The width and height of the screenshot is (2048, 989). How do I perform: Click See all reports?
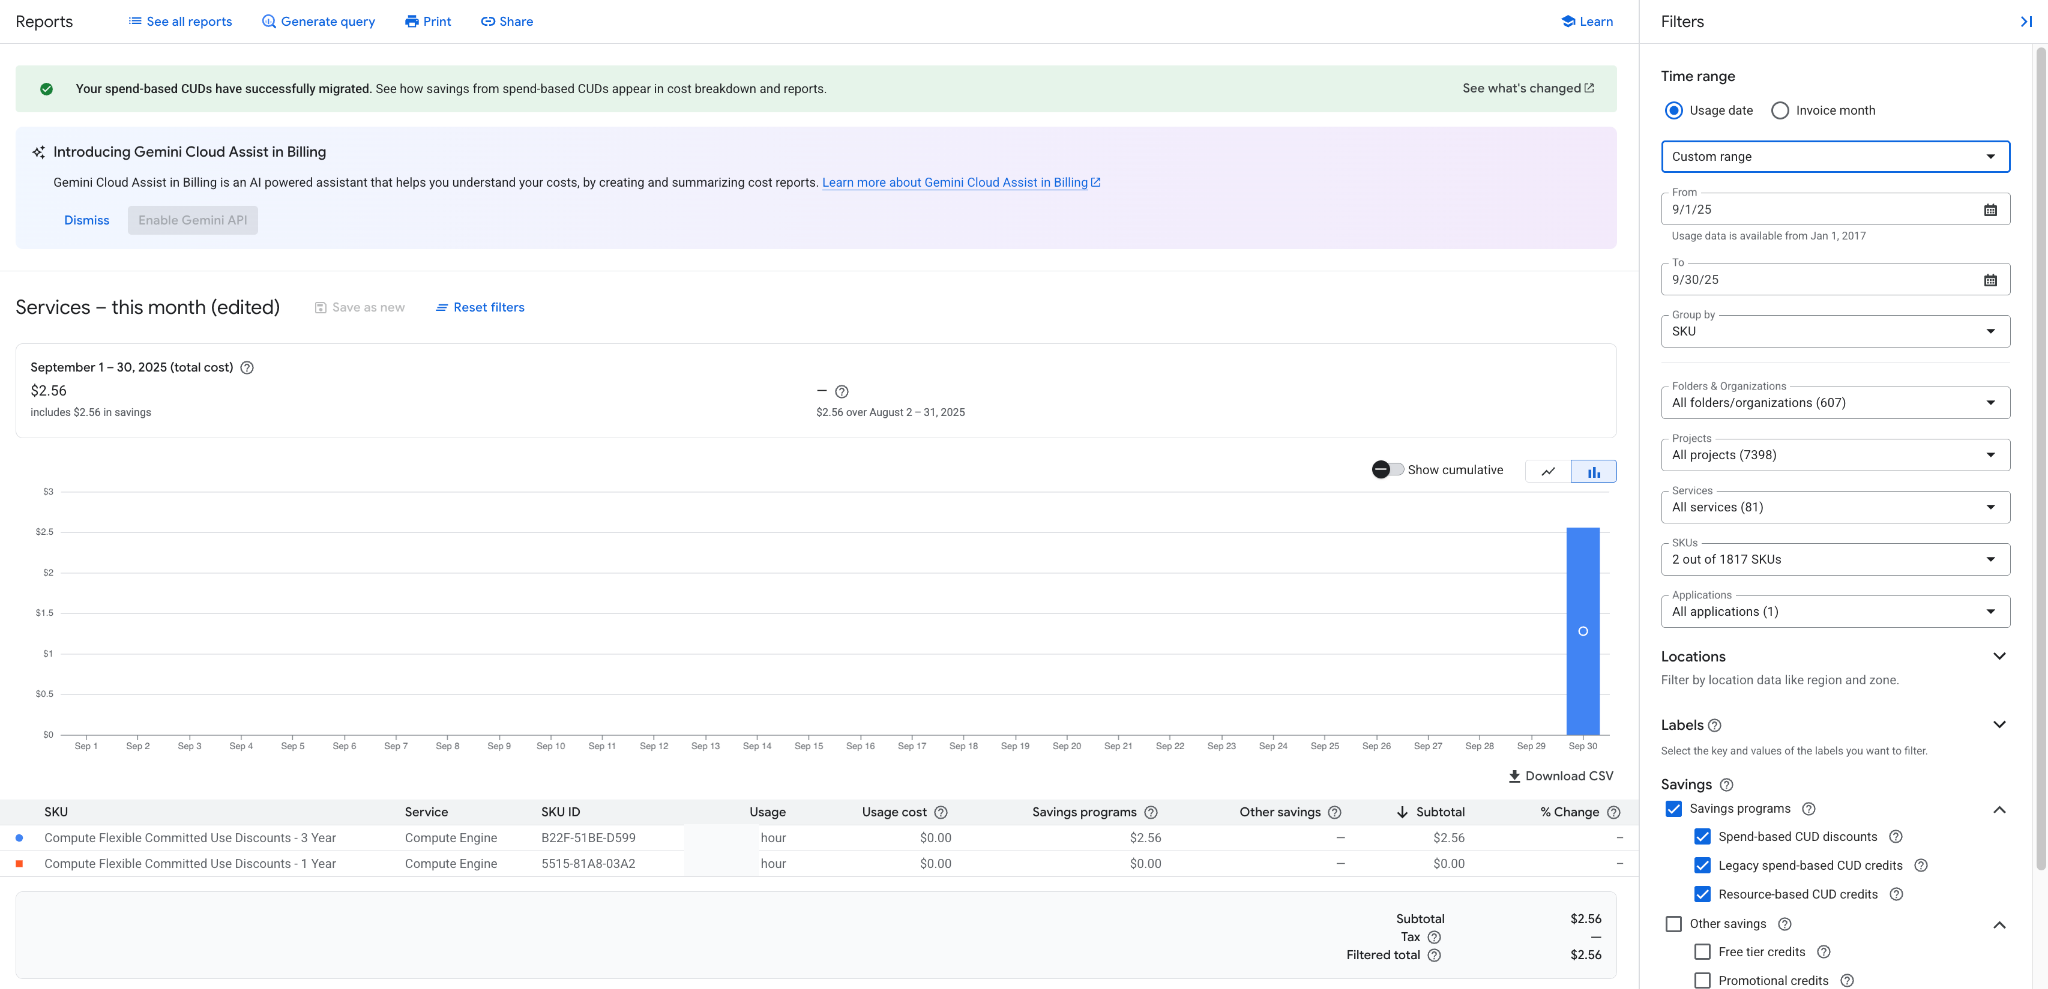pyautogui.click(x=189, y=21)
